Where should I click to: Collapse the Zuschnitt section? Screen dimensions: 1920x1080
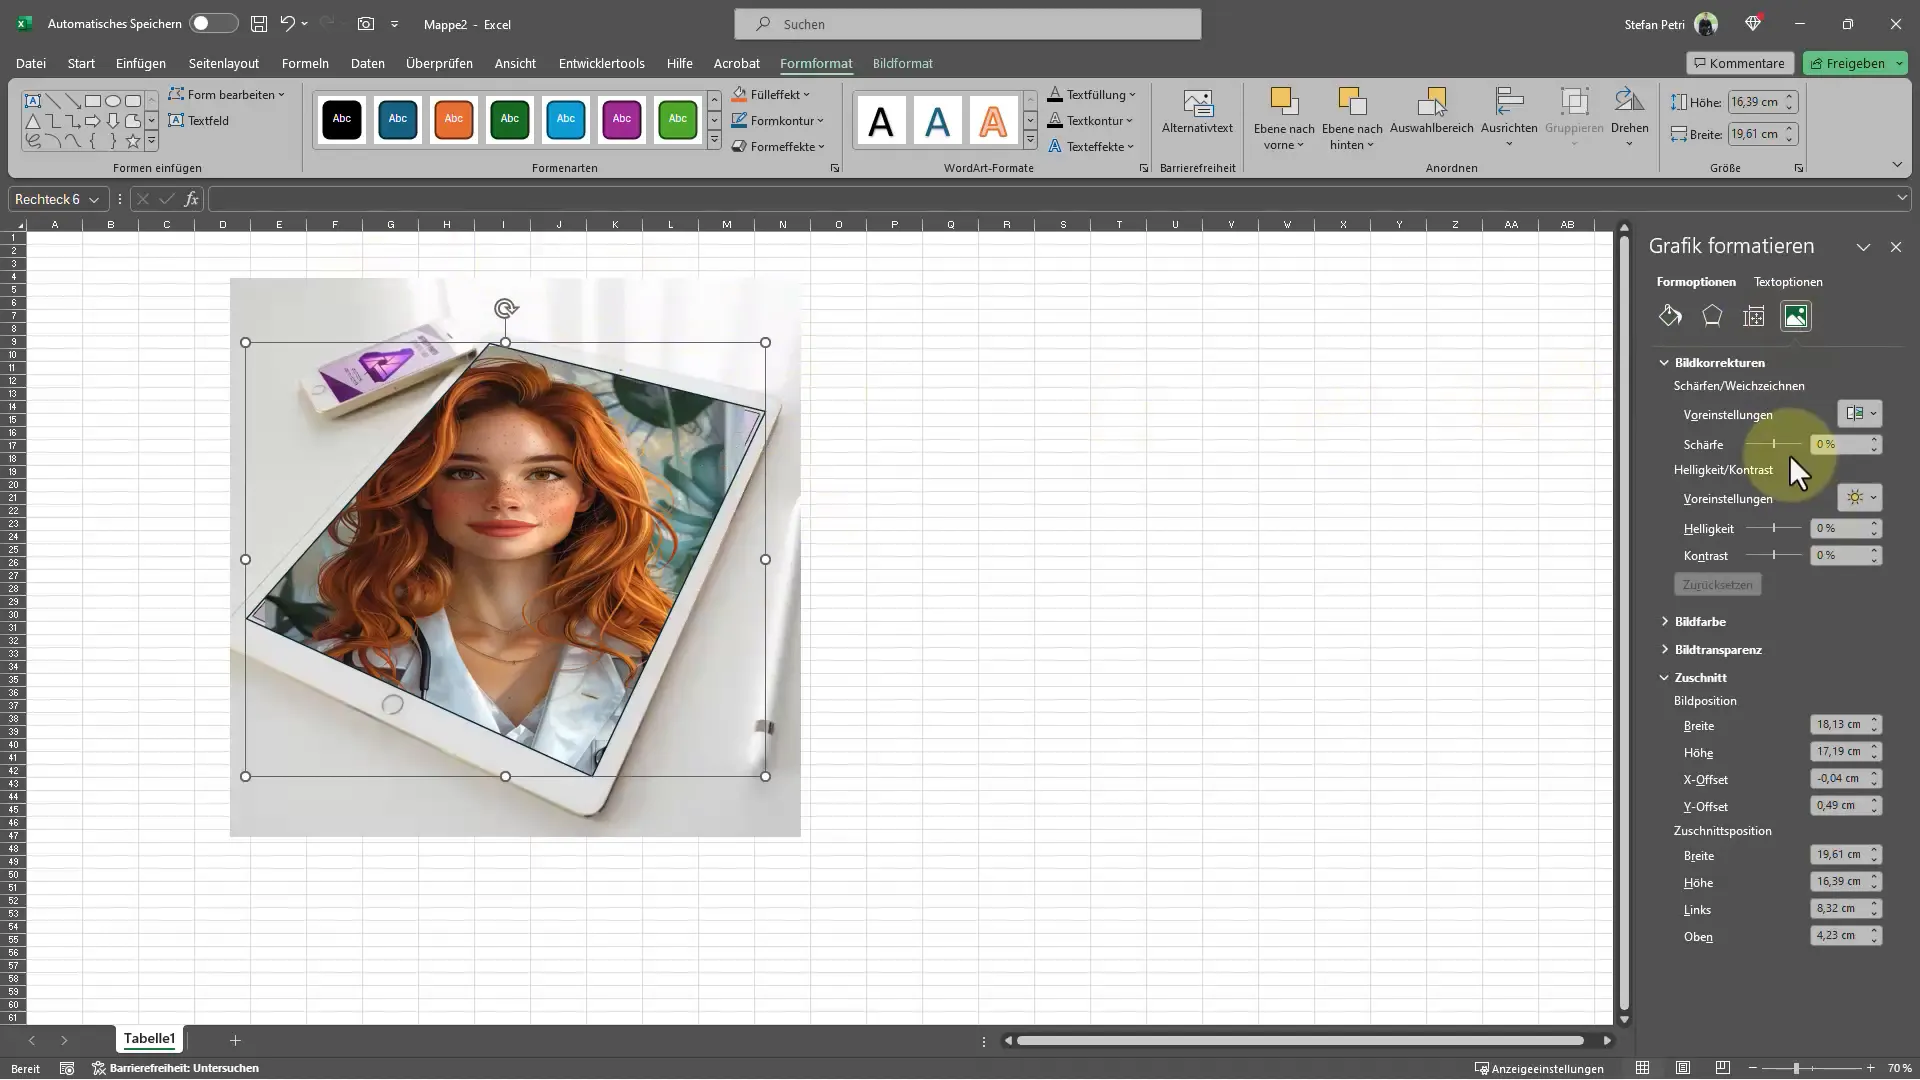pos(1665,678)
